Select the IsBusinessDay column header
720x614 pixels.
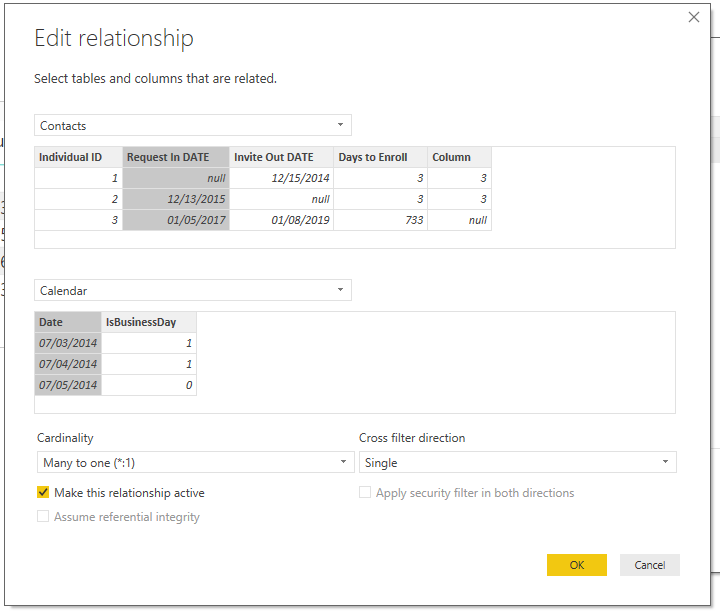coord(149,322)
